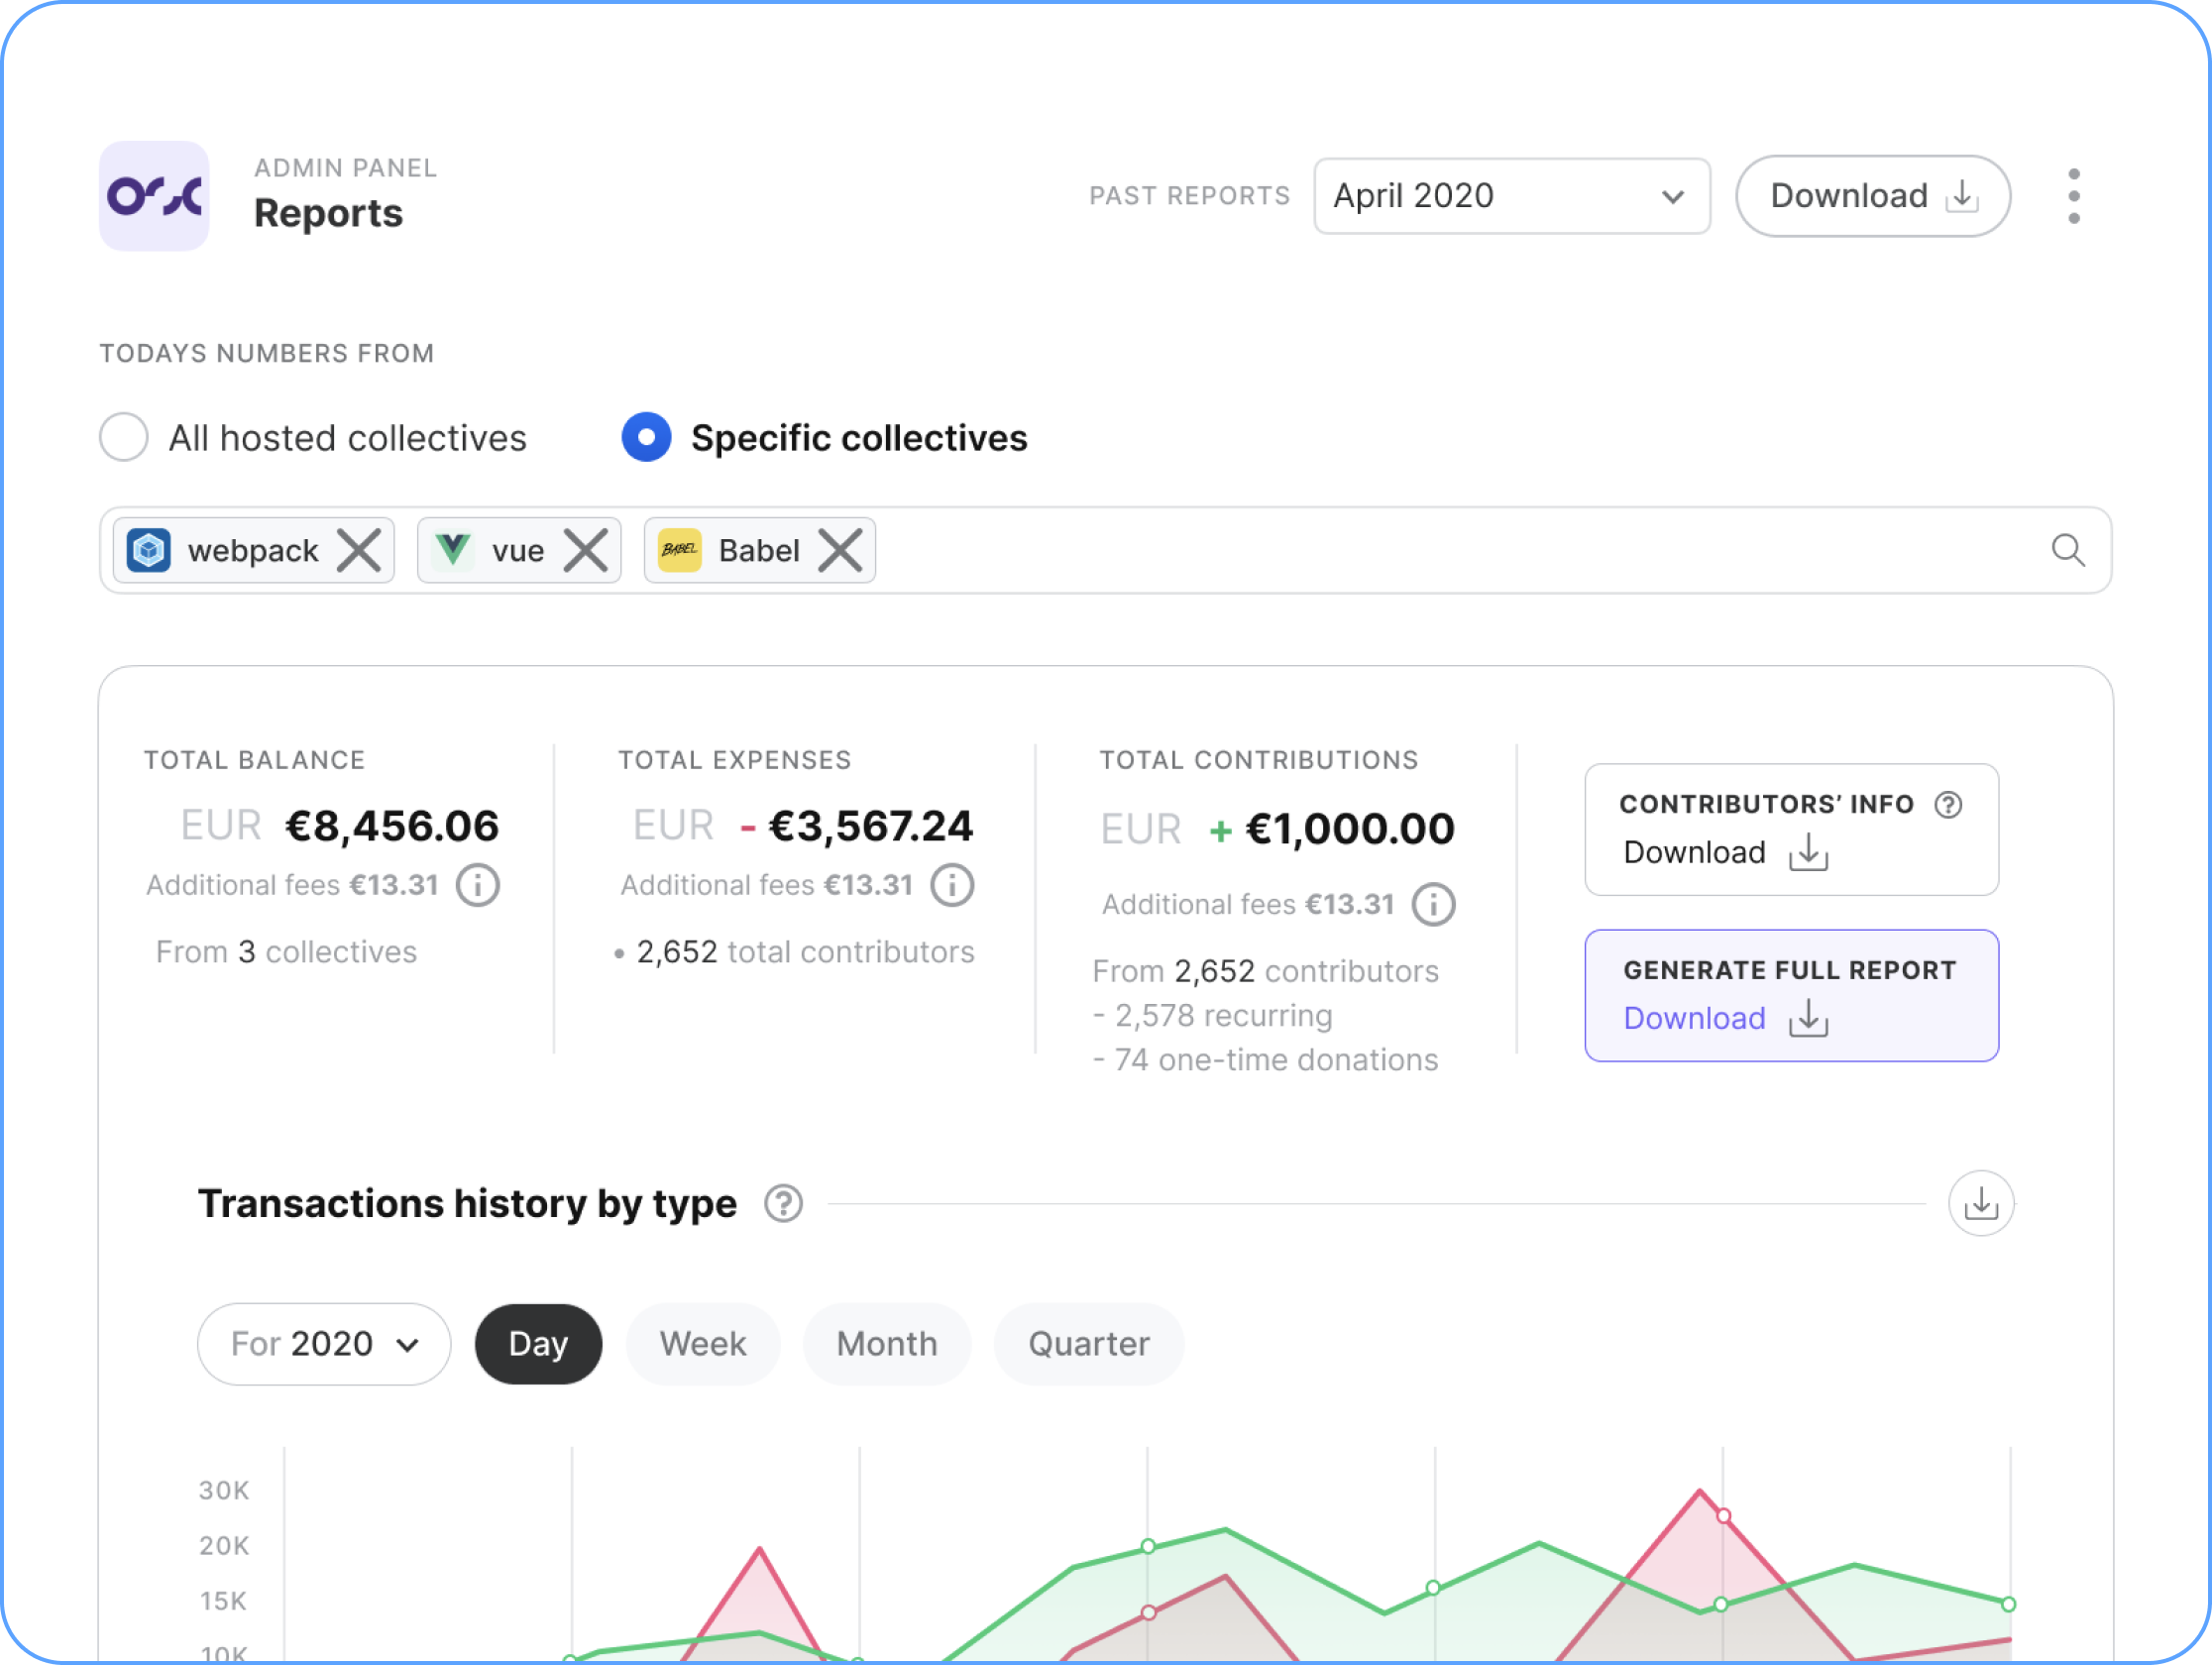Open the three-dot overflow menu
The height and width of the screenshot is (1665, 2212).
tap(2075, 195)
